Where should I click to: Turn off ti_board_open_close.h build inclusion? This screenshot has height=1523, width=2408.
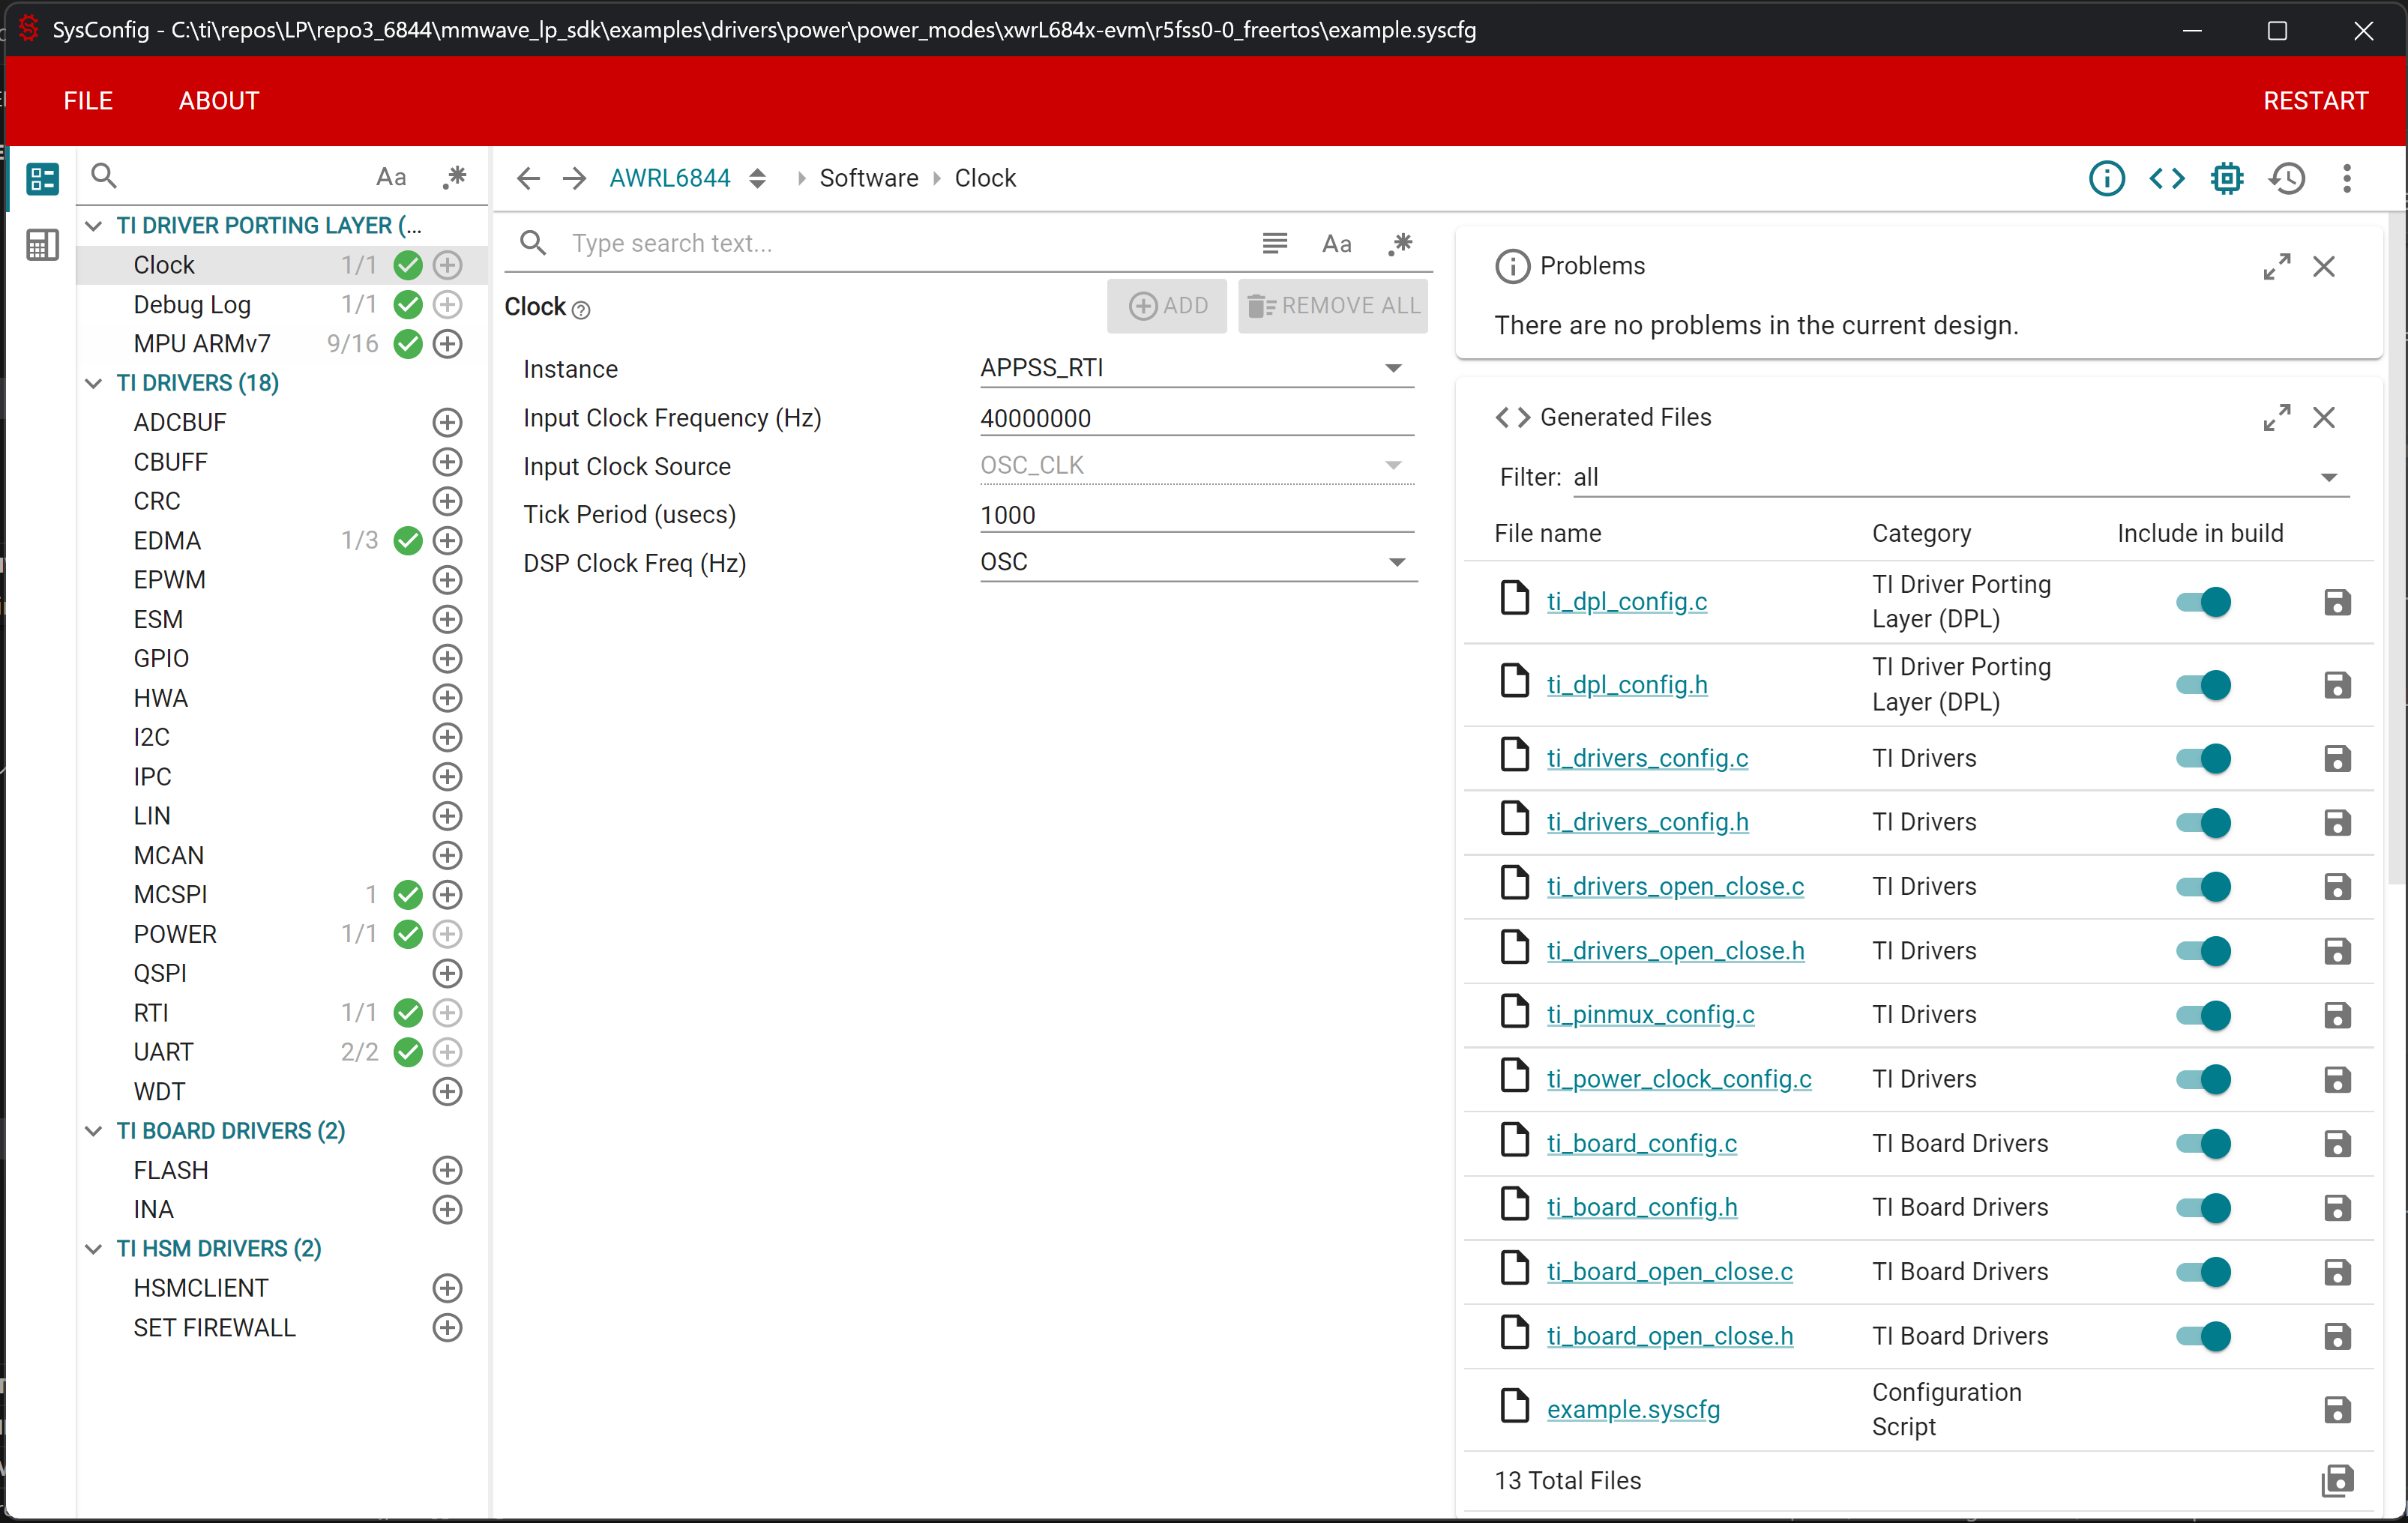click(2203, 1336)
